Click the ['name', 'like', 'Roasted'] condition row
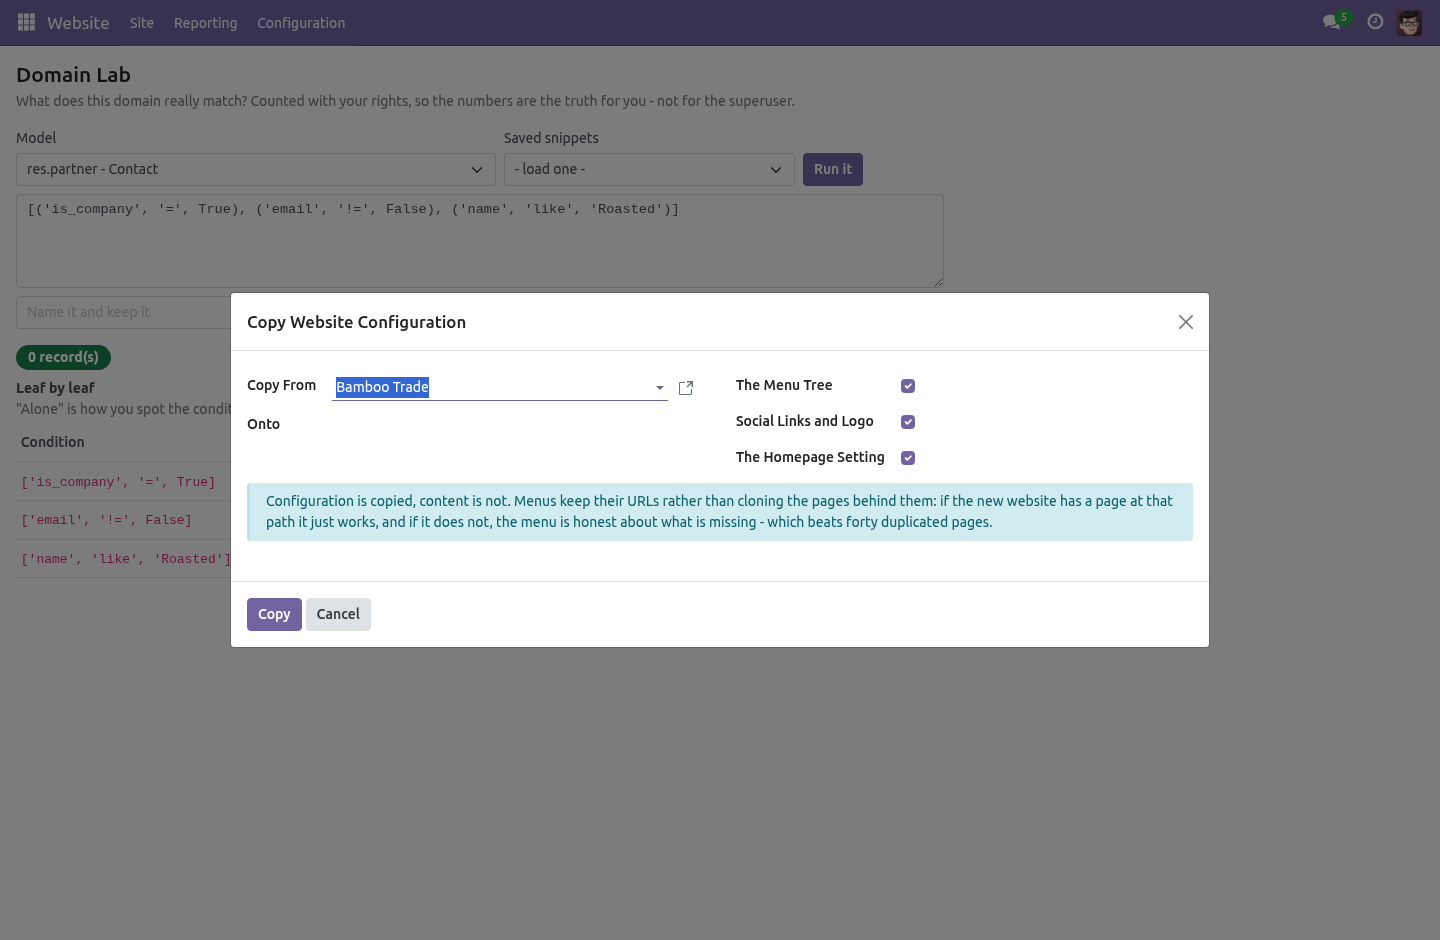The height and width of the screenshot is (940, 1440). tap(124, 559)
